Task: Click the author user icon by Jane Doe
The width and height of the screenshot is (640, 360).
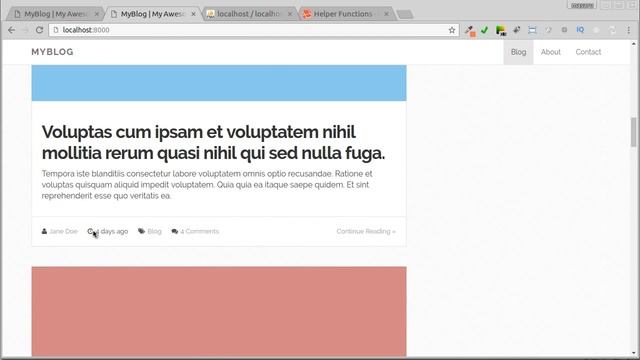Action: (x=44, y=231)
